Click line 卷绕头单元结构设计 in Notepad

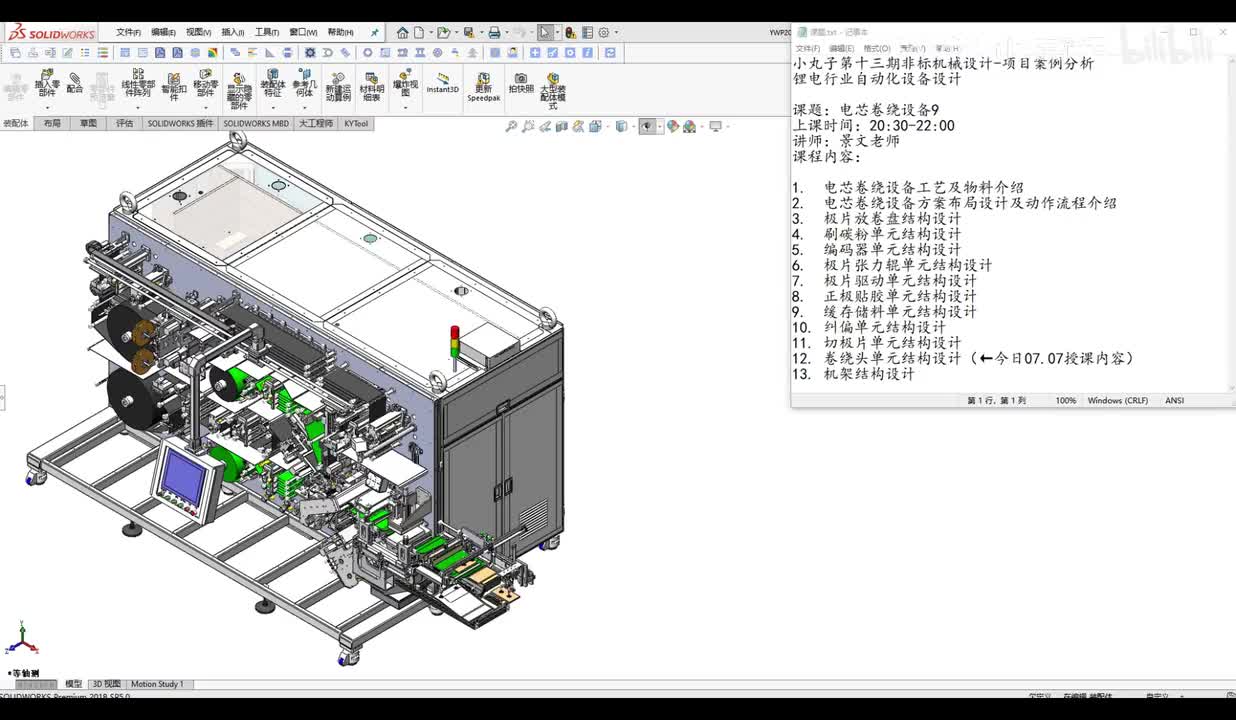tap(892, 358)
